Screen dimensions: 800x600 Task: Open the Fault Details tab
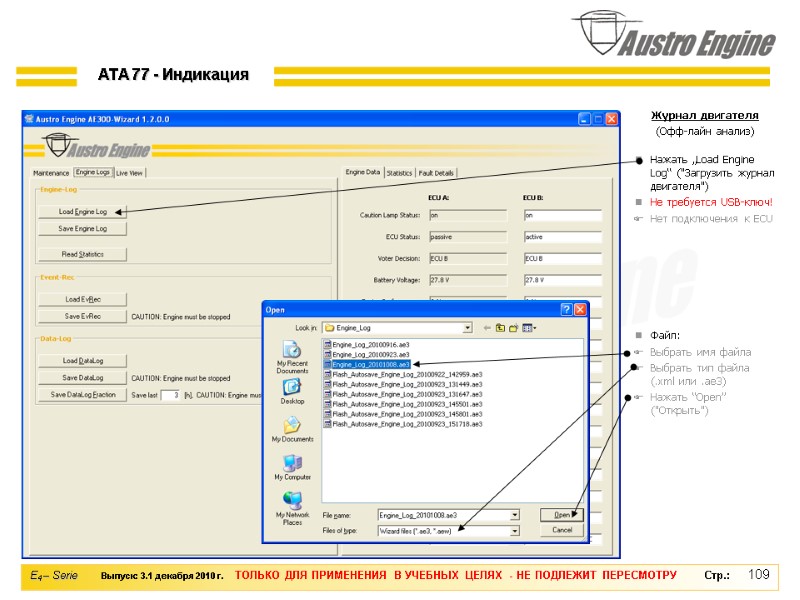436,173
